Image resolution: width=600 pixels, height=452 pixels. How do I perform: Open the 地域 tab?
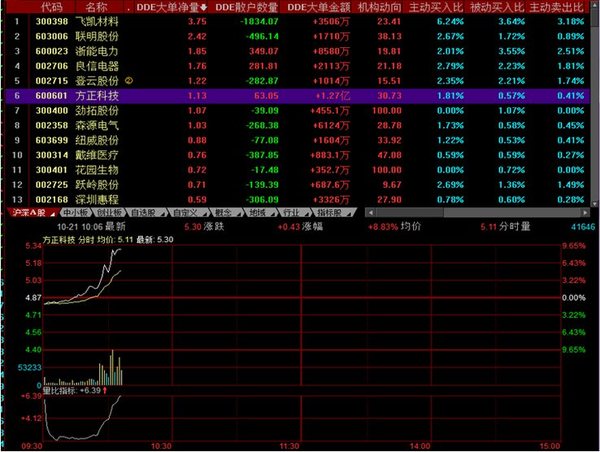[261, 212]
